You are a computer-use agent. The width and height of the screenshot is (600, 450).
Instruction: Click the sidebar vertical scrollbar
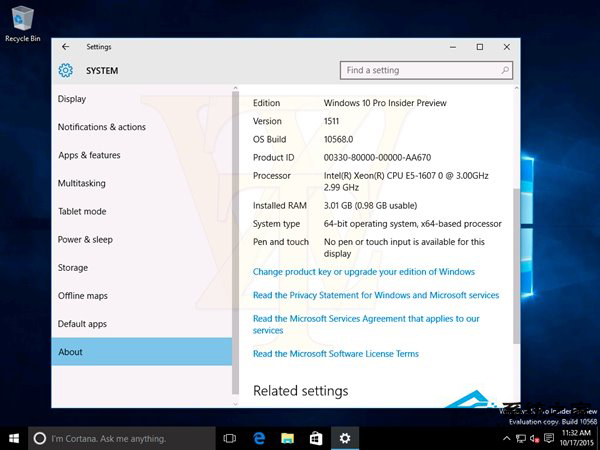click(x=235, y=243)
